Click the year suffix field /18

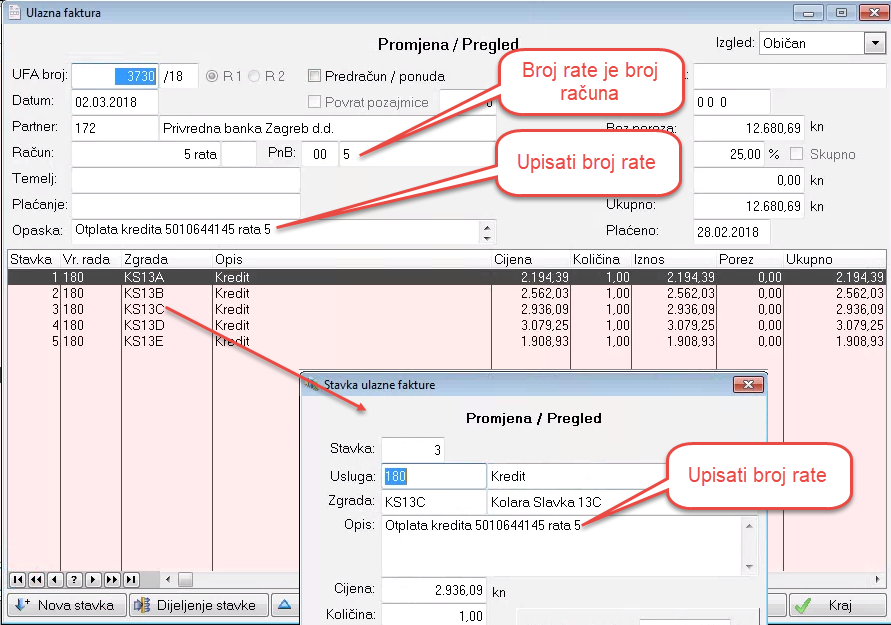(x=178, y=76)
